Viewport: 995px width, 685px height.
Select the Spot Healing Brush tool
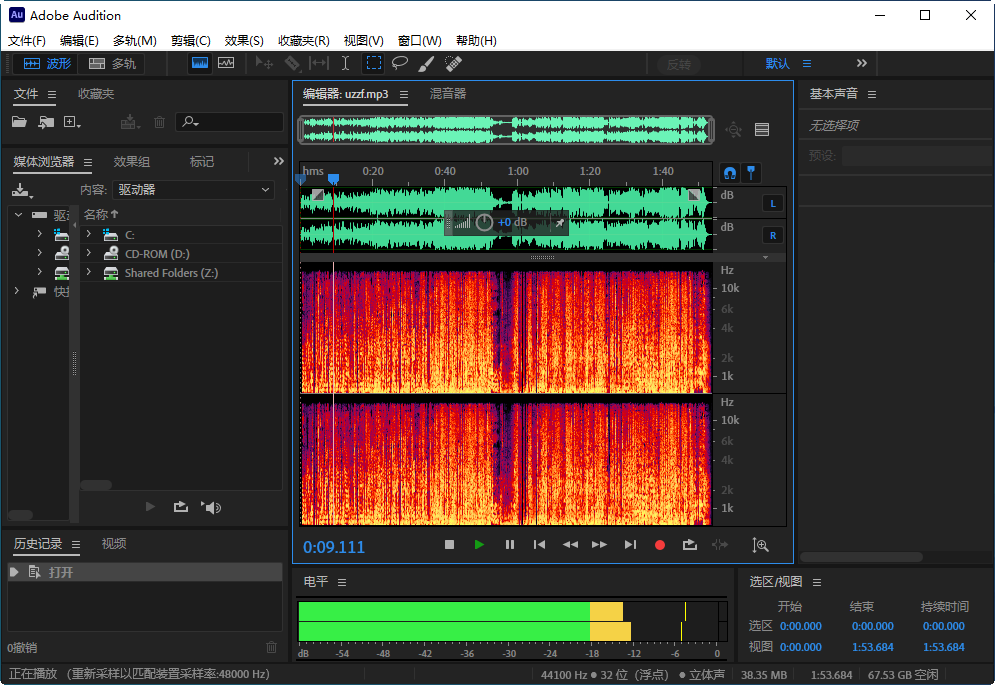453,62
